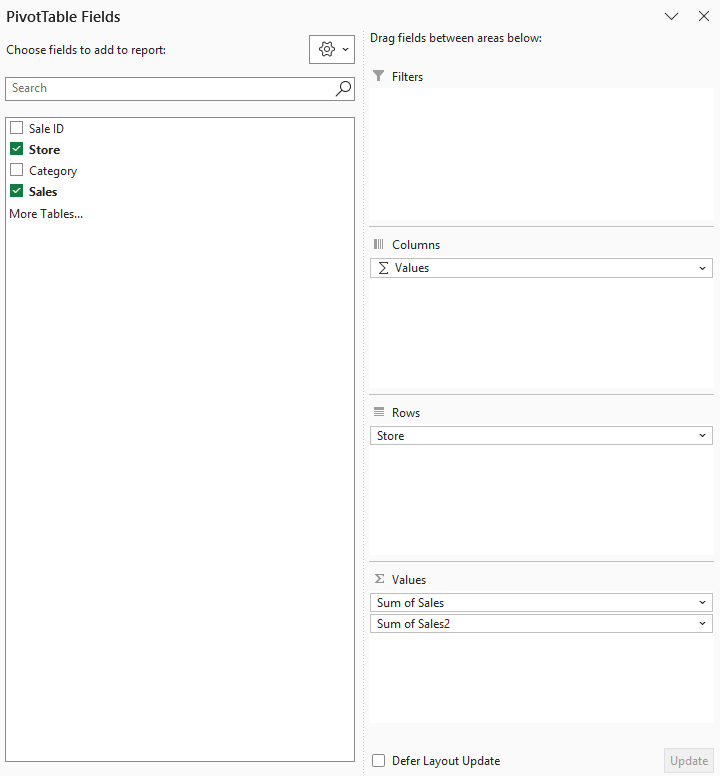Uncheck the Store field checkbox
The image size is (720, 776).
pyautogui.click(x=16, y=148)
